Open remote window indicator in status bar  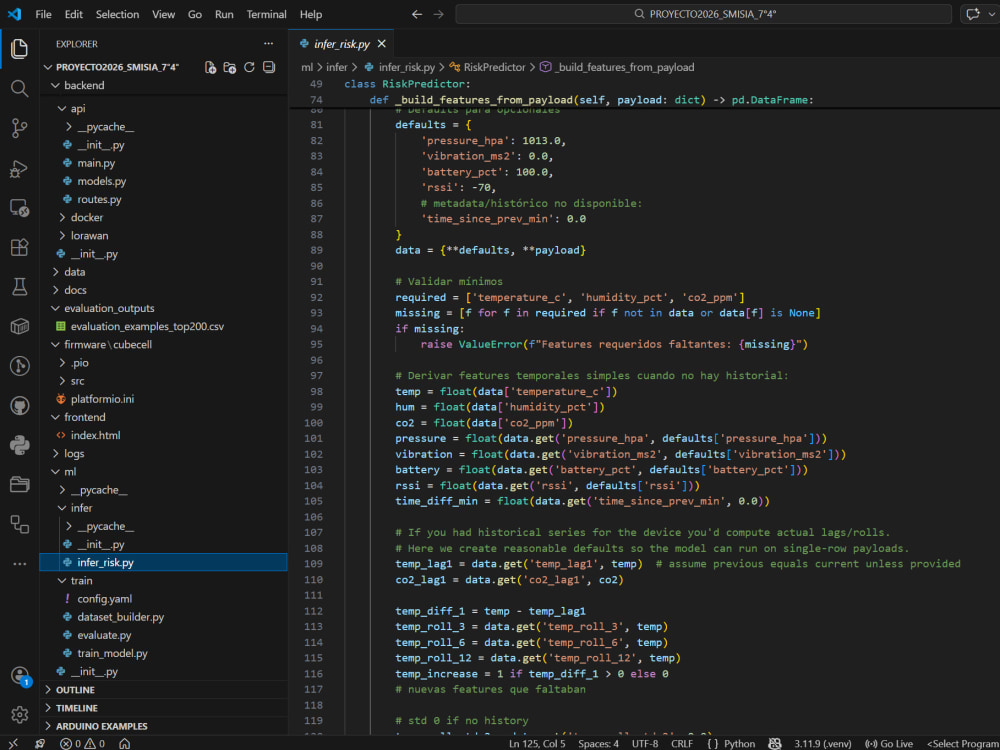click(x=13, y=744)
